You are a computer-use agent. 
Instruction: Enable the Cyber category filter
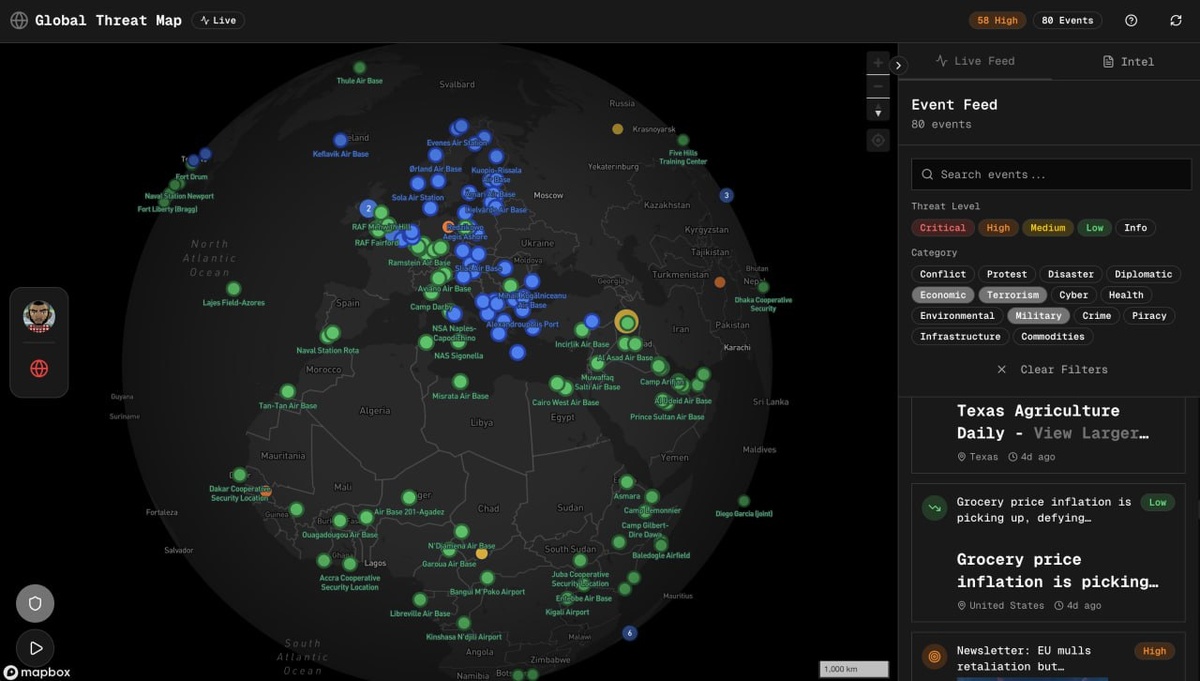(x=1073, y=295)
